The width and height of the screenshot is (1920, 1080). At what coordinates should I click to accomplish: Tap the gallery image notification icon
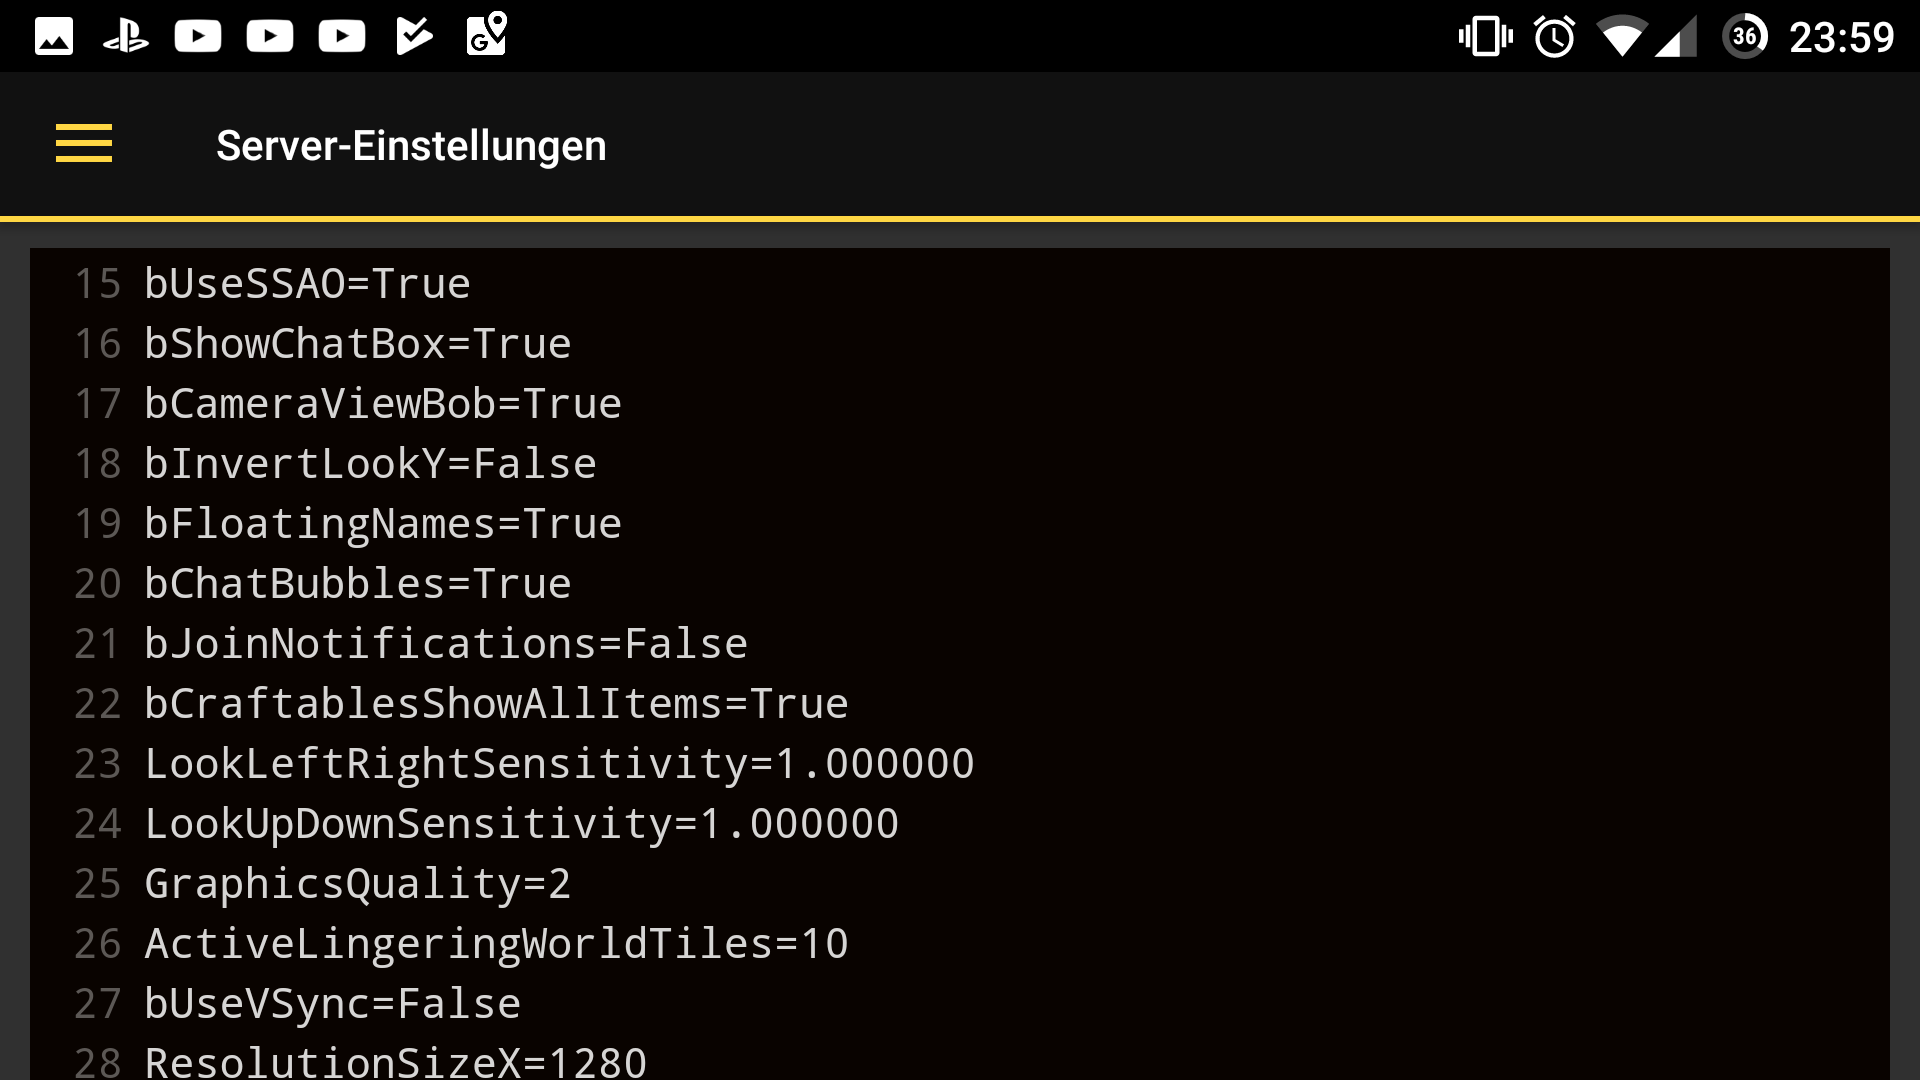tap(54, 37)
